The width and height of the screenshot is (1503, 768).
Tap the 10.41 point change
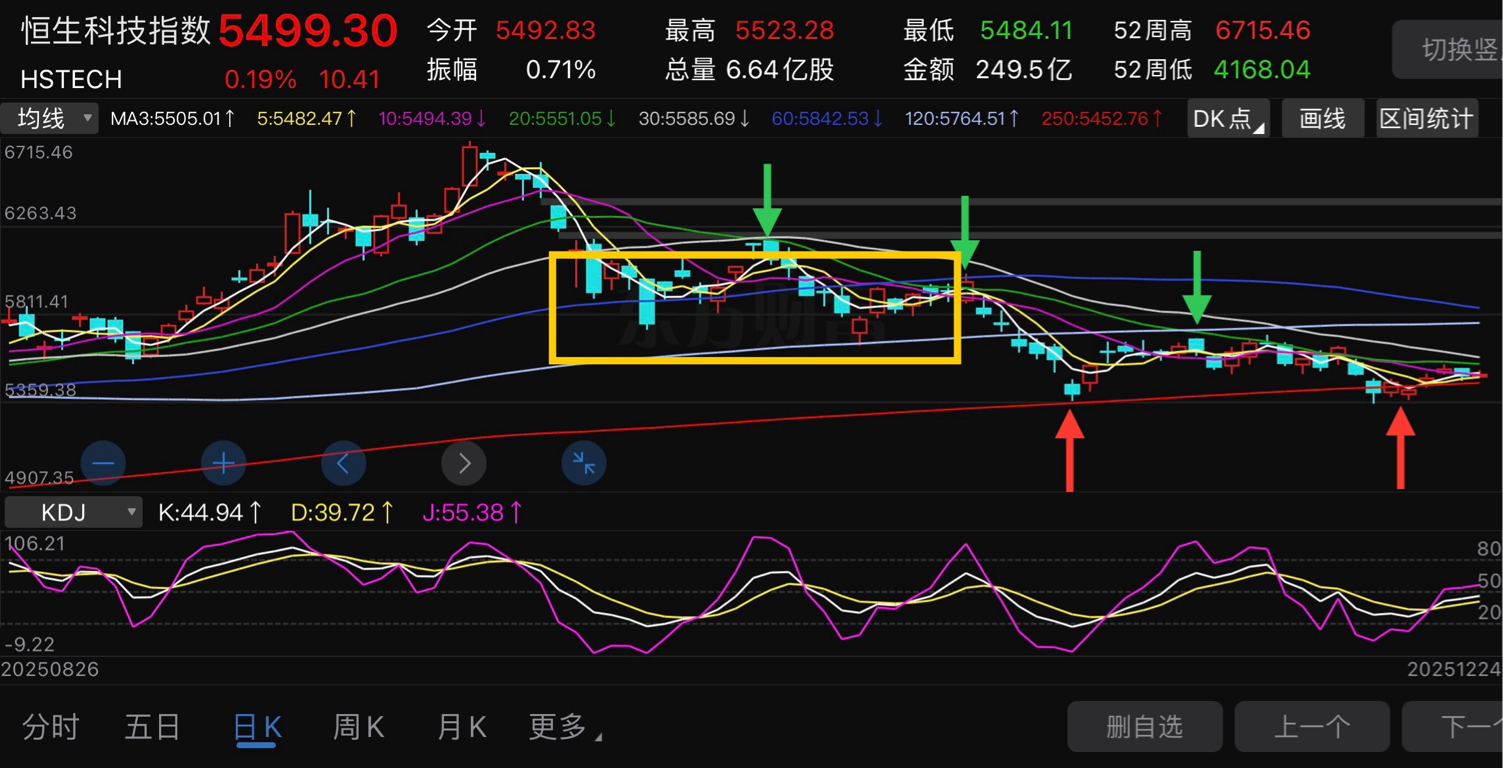[x=350, y=79]
